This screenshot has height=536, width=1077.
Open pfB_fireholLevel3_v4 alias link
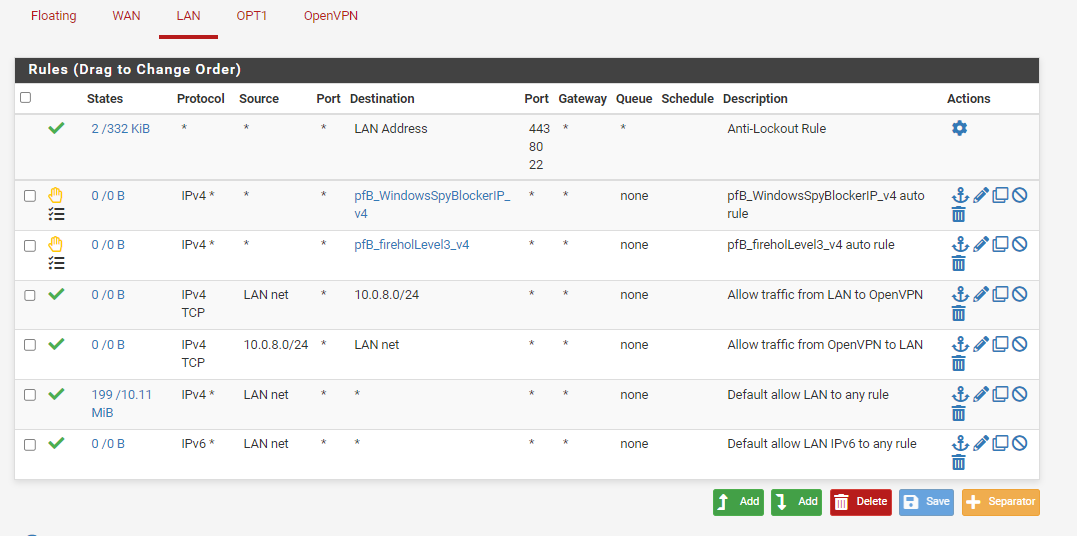click(411, 245)
